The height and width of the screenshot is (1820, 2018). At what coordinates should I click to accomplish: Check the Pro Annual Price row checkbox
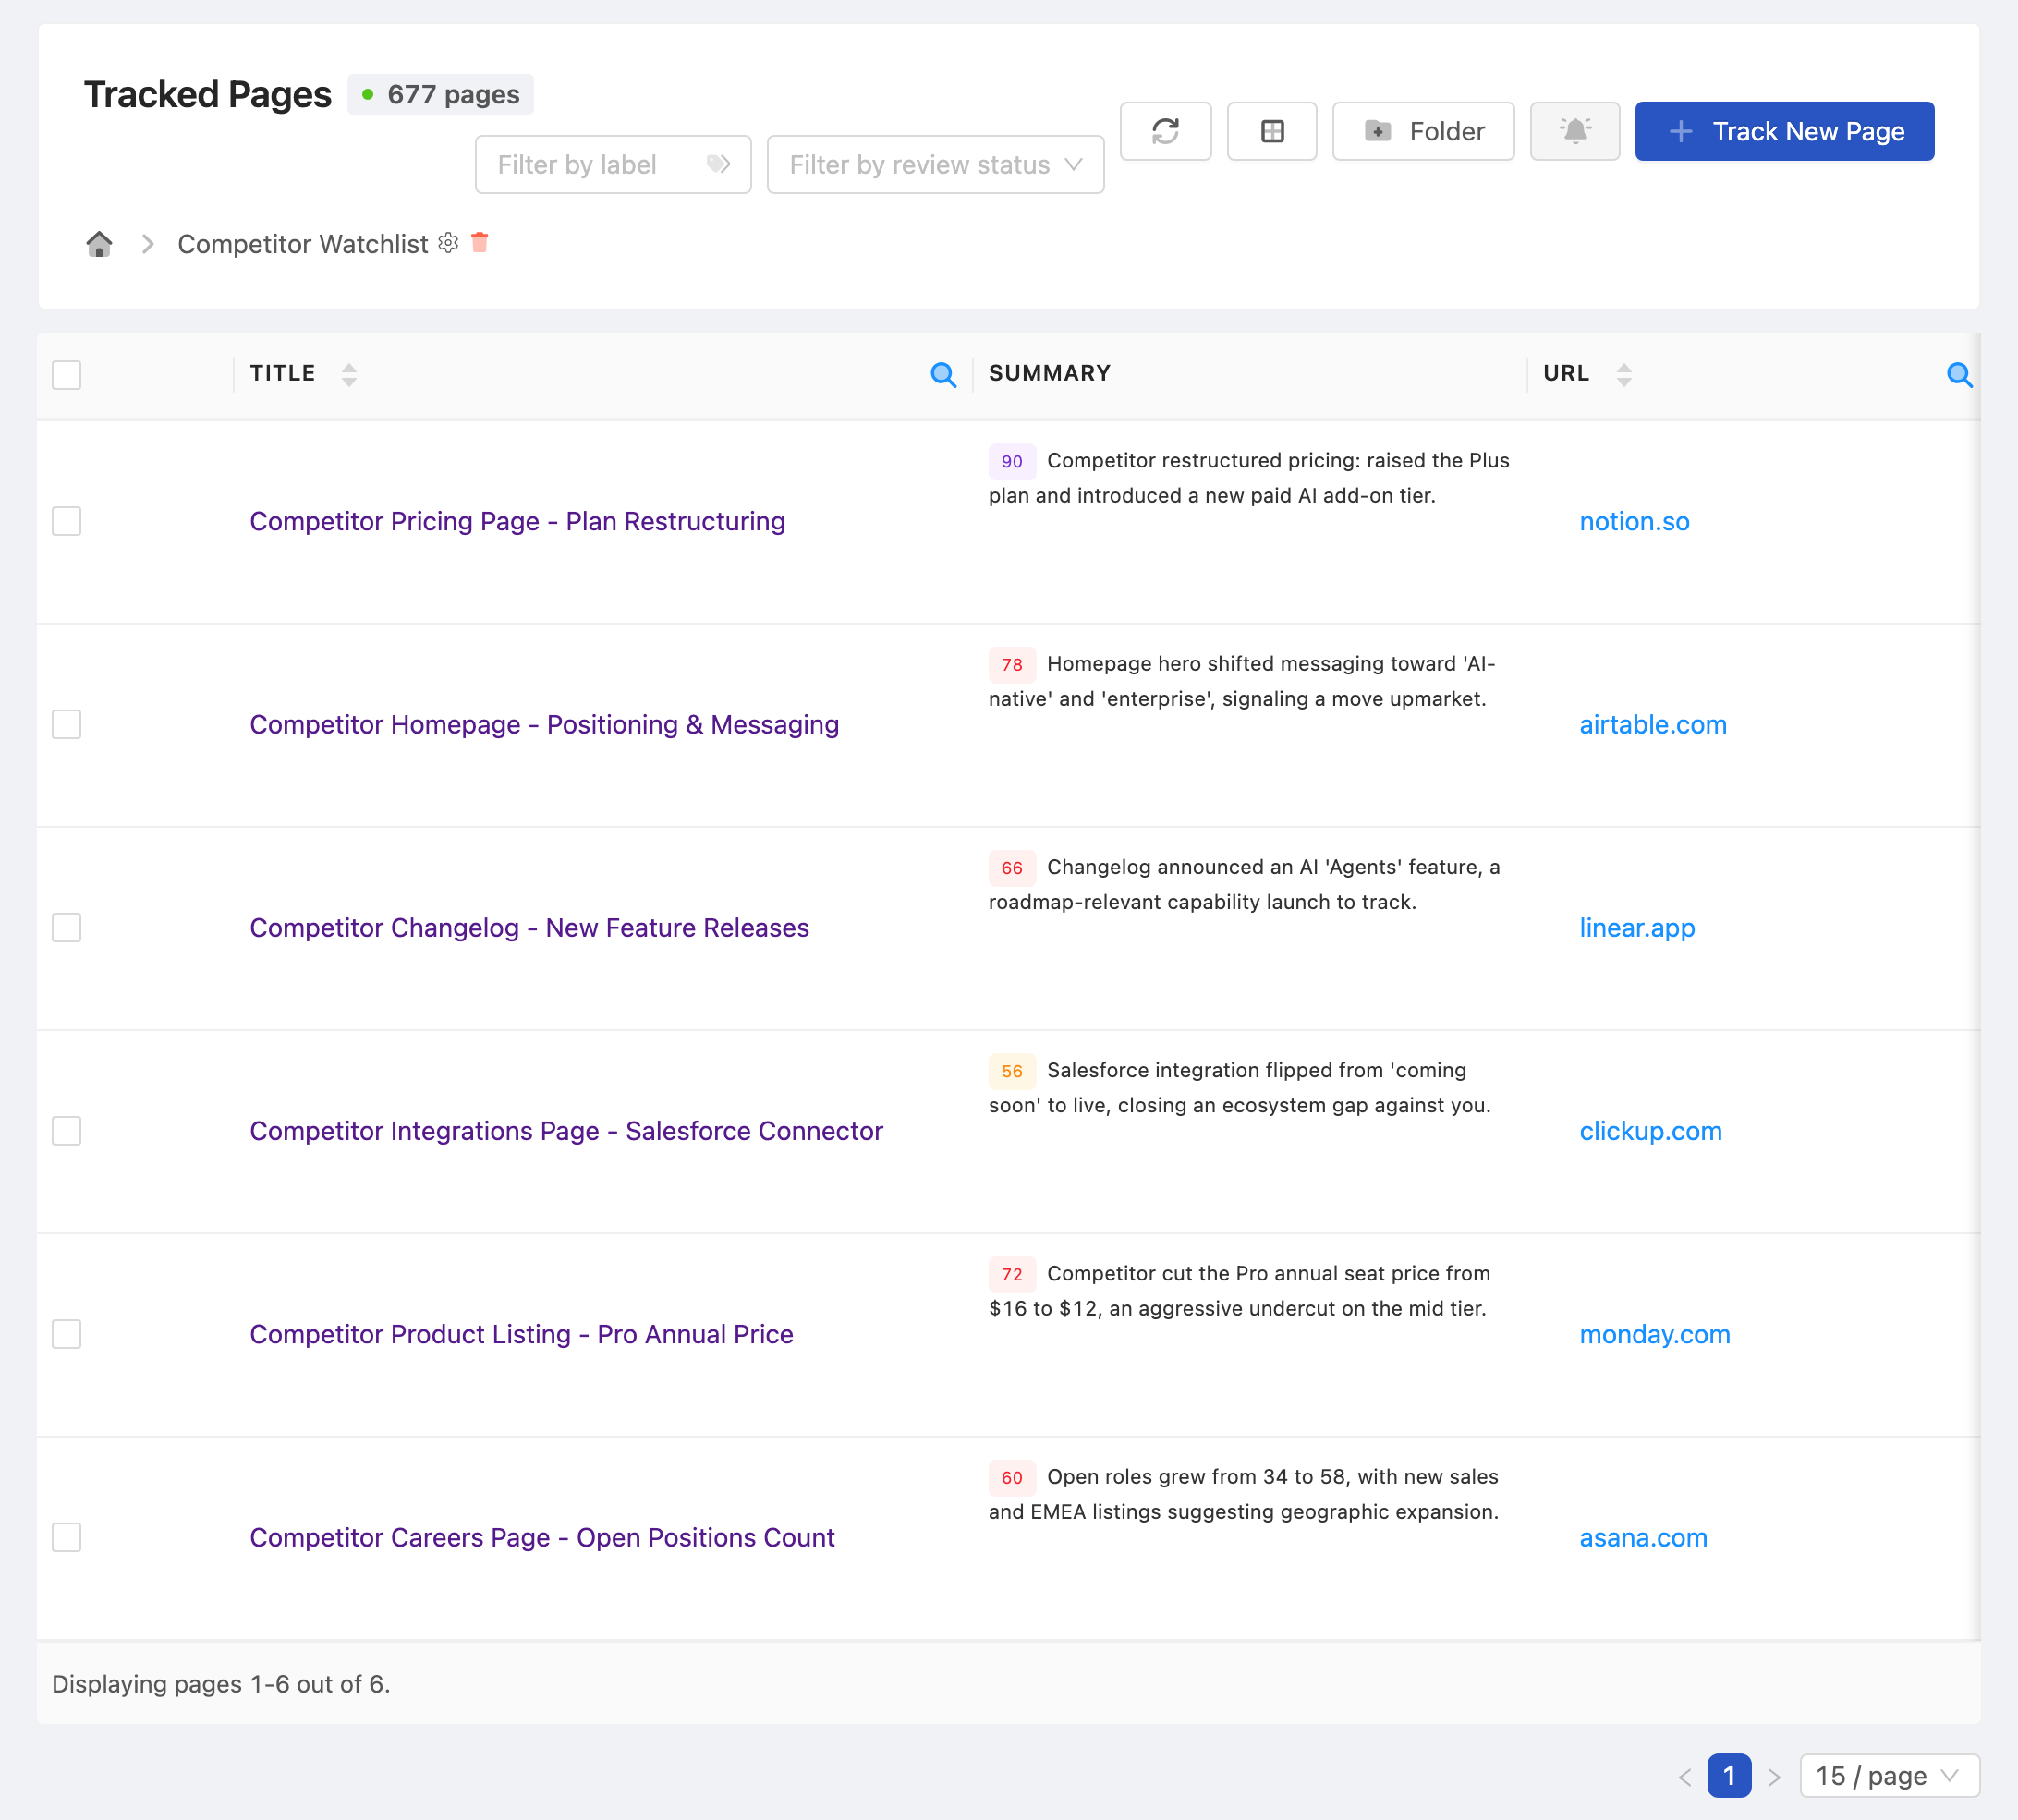[66, 1334]
